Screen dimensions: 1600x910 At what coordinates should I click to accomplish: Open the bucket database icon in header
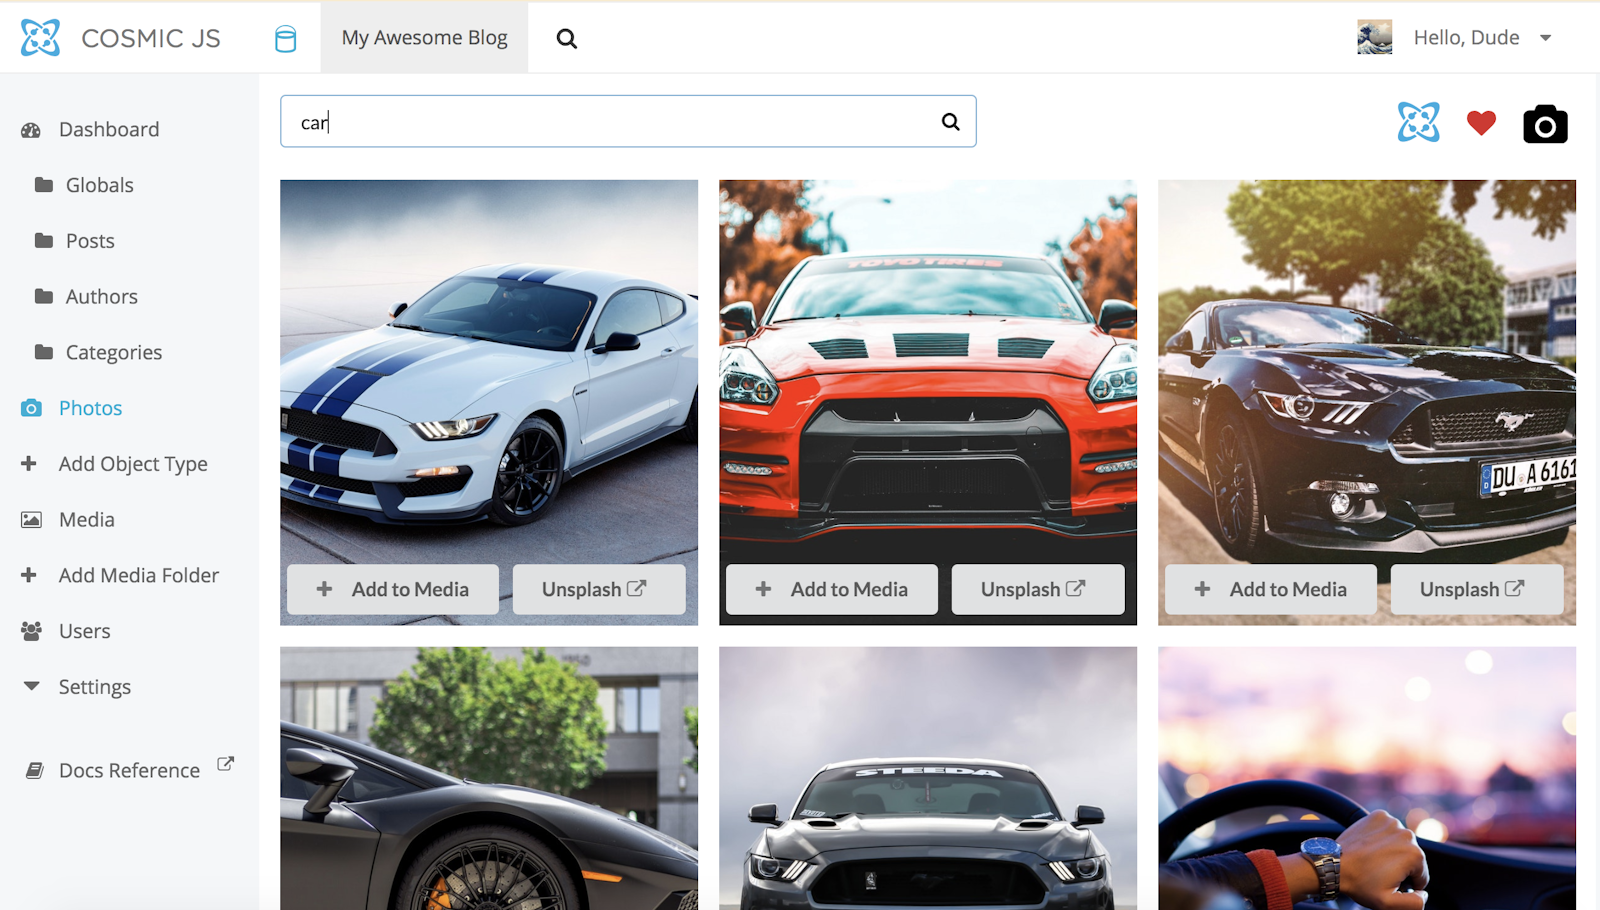285,38
